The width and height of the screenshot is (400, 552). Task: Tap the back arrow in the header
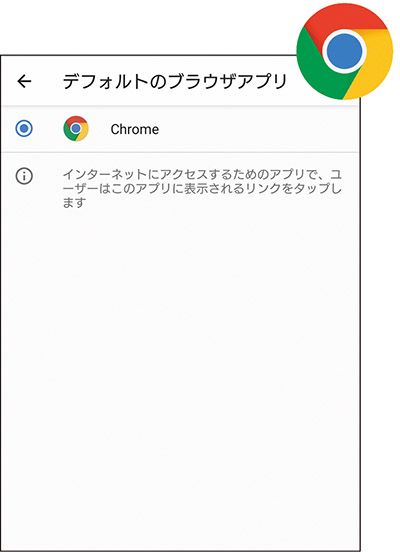24,81
